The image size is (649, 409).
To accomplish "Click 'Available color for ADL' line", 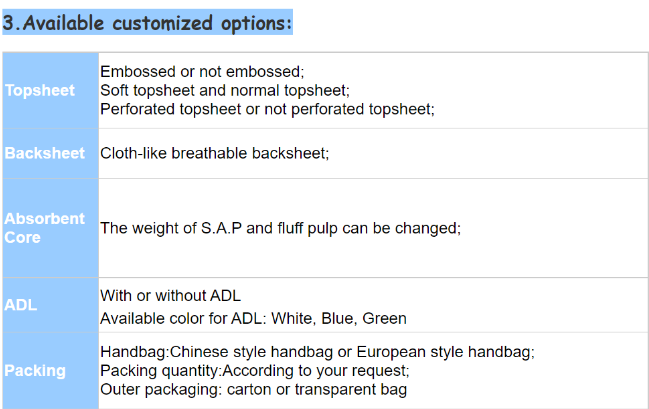I will [x=253, y=319].
